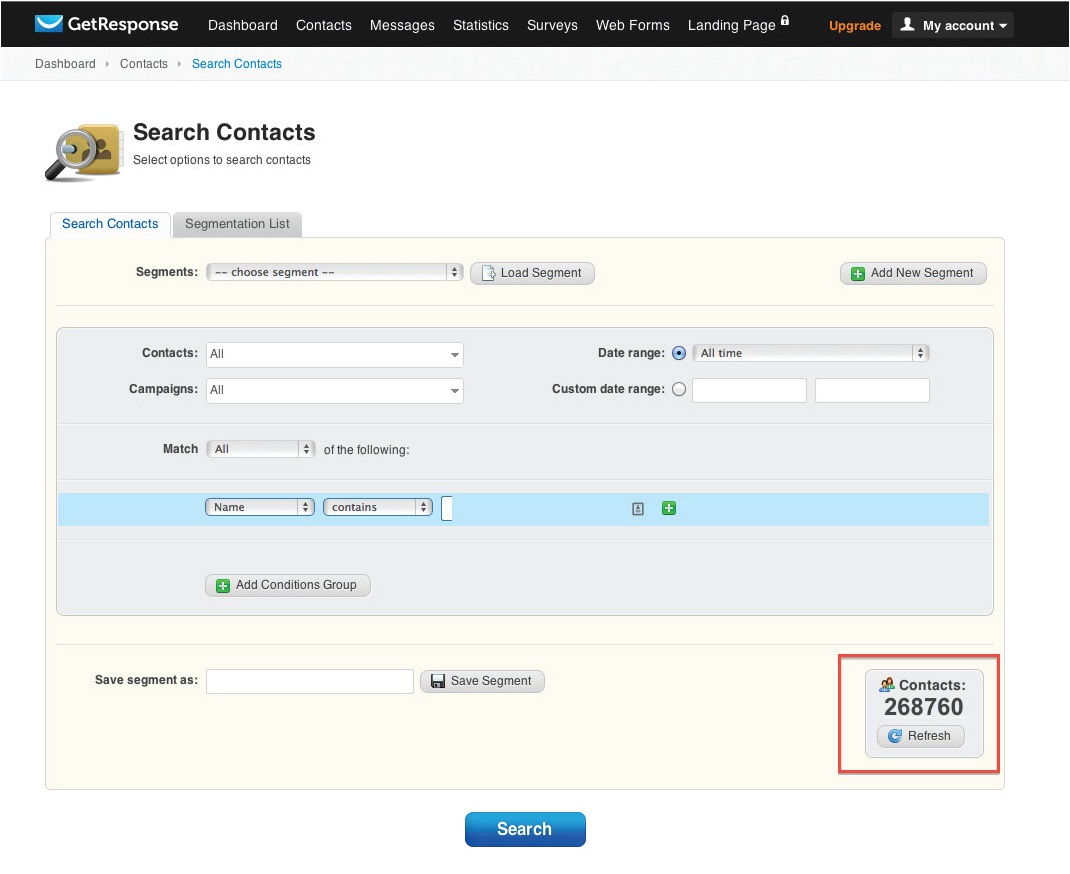The image size is (1070, 874).
Task: Open the contains operator dropdown
Action: (377, 507)
